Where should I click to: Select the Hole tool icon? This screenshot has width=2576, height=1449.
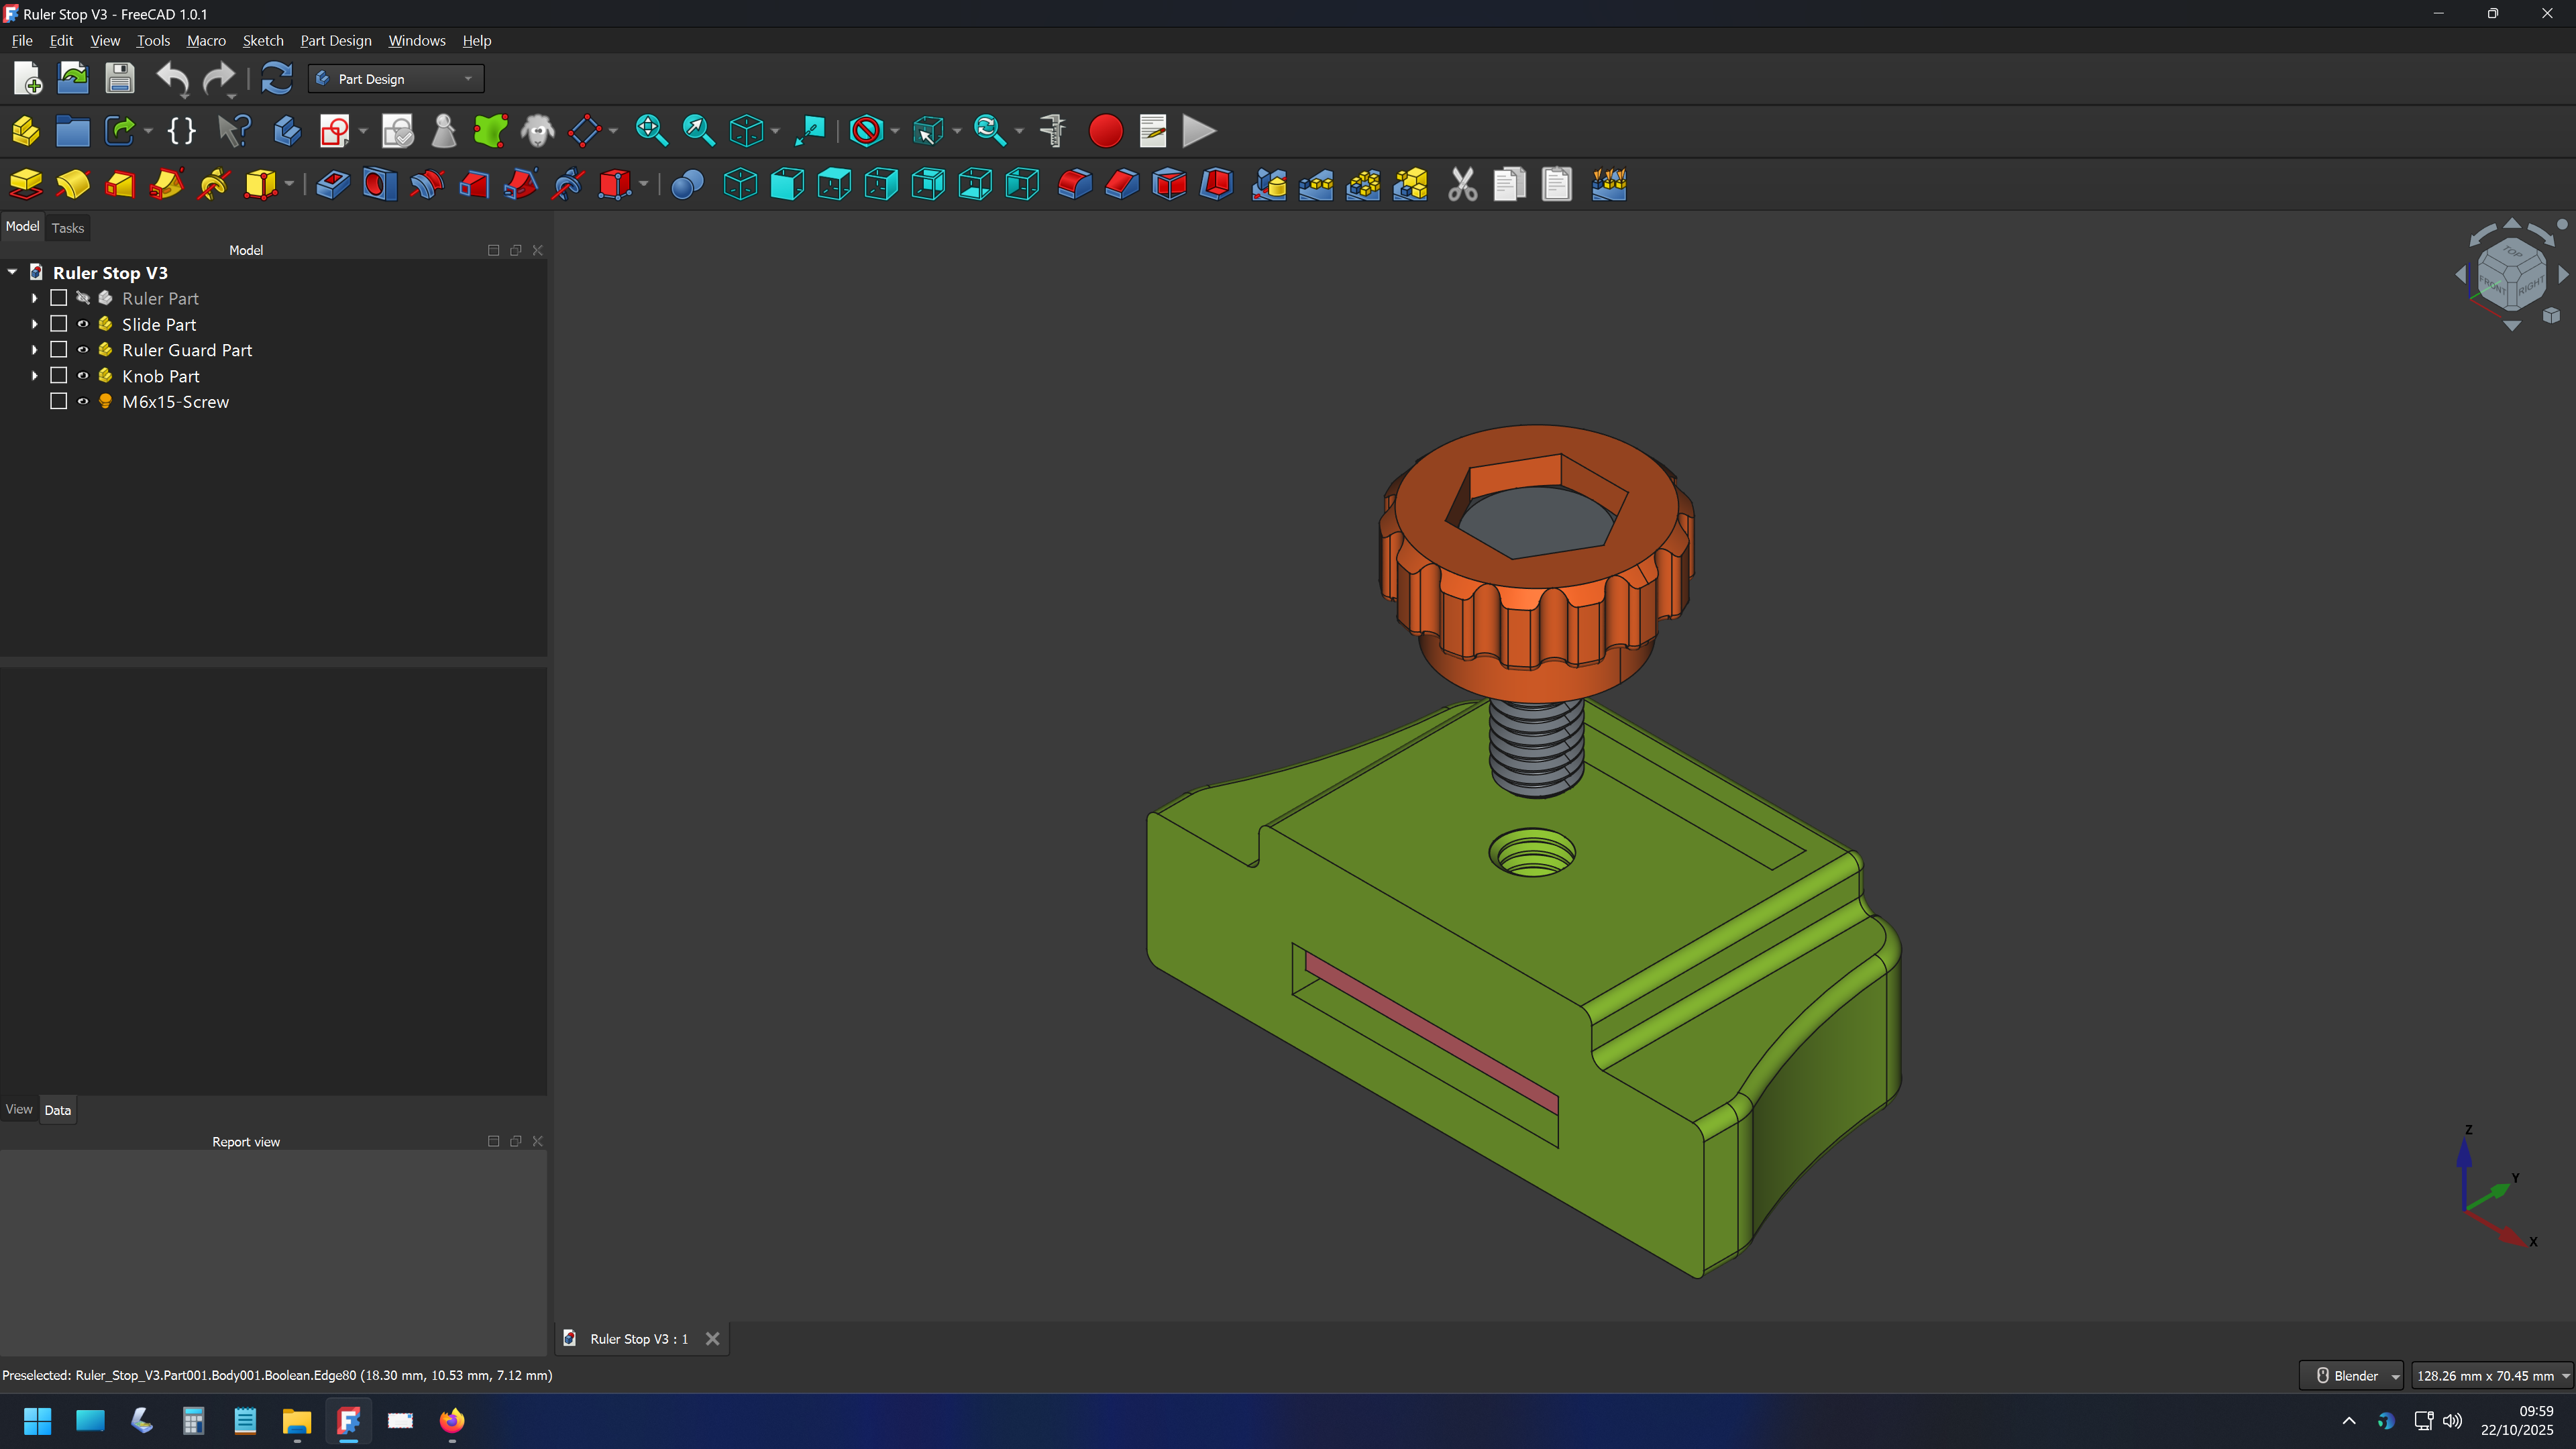point(380,184)
